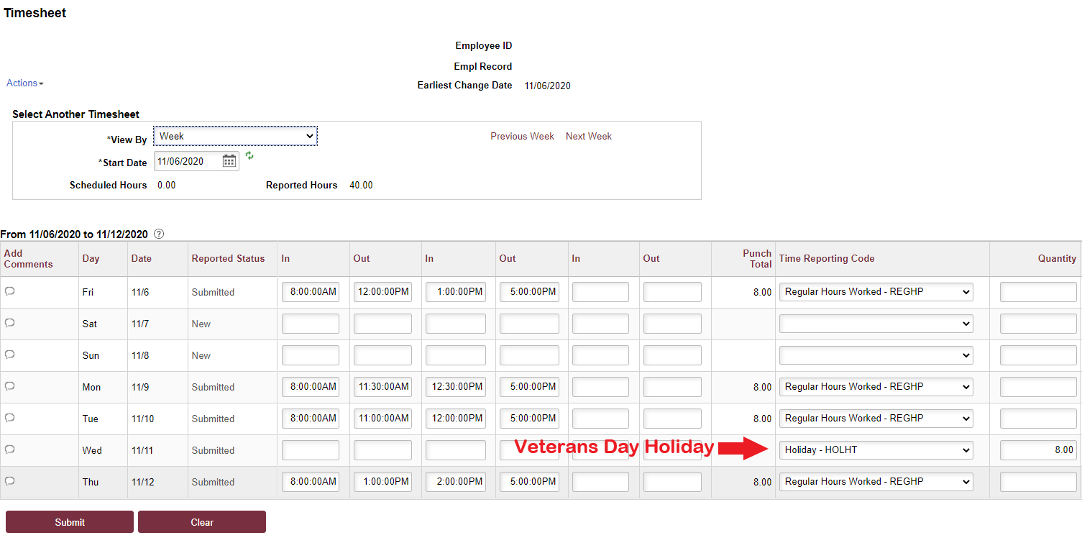Click the Reported Hours value 40.00
Screen dimensions: 1082x544
tap(361, 185)
